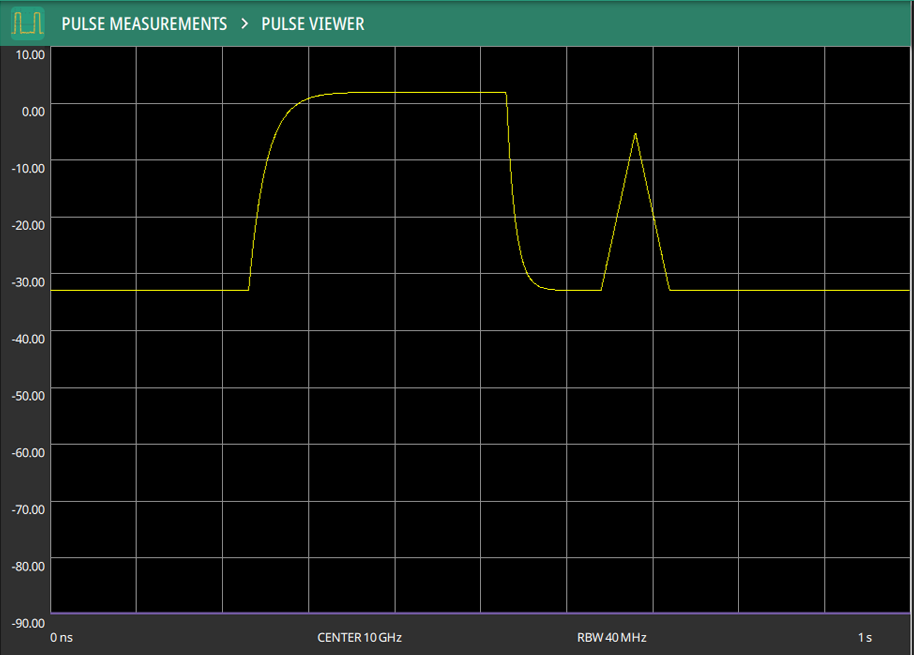Click the CENTER 10 GHz label
The image size is (914, 655).
click(359, 638)
